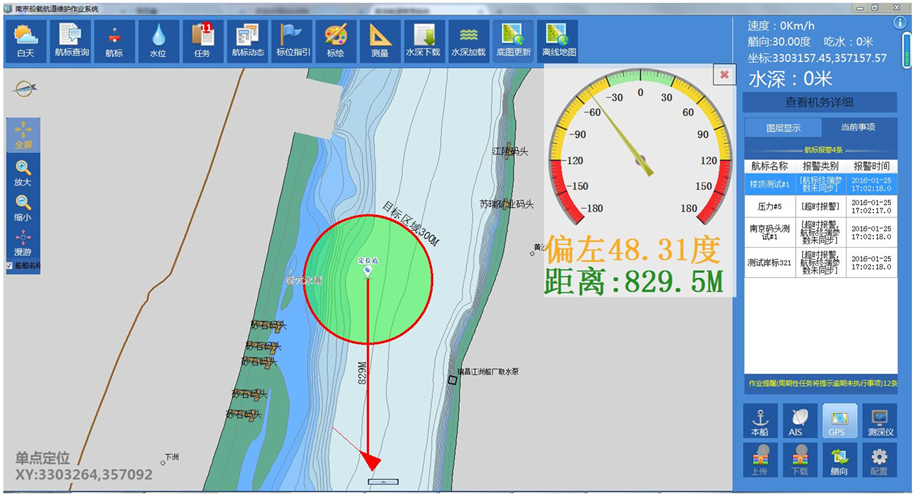Click the 航标 beacon toolbar icon

pos(115,41)
